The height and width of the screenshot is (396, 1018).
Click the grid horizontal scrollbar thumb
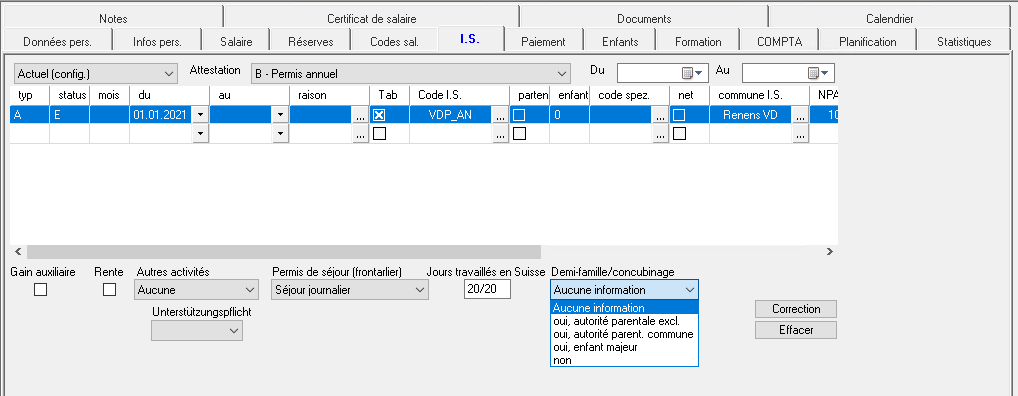tap(284, 251)
